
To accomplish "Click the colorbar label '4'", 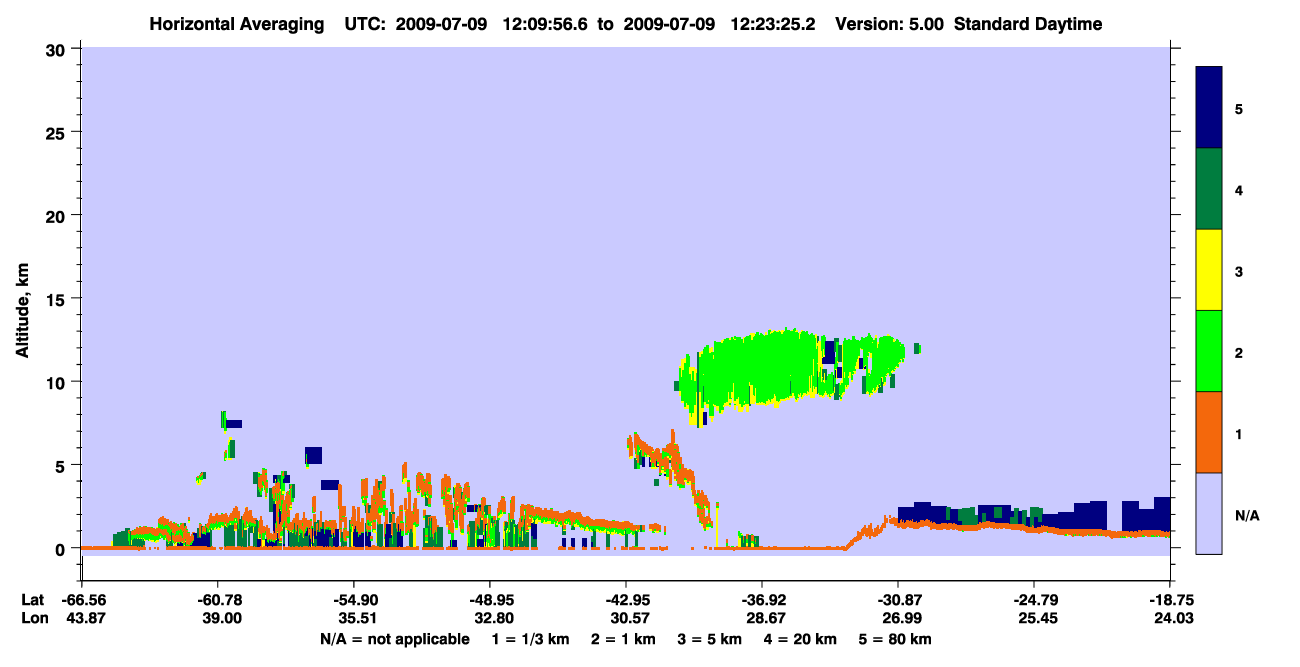I will [x=1239, y=190].
